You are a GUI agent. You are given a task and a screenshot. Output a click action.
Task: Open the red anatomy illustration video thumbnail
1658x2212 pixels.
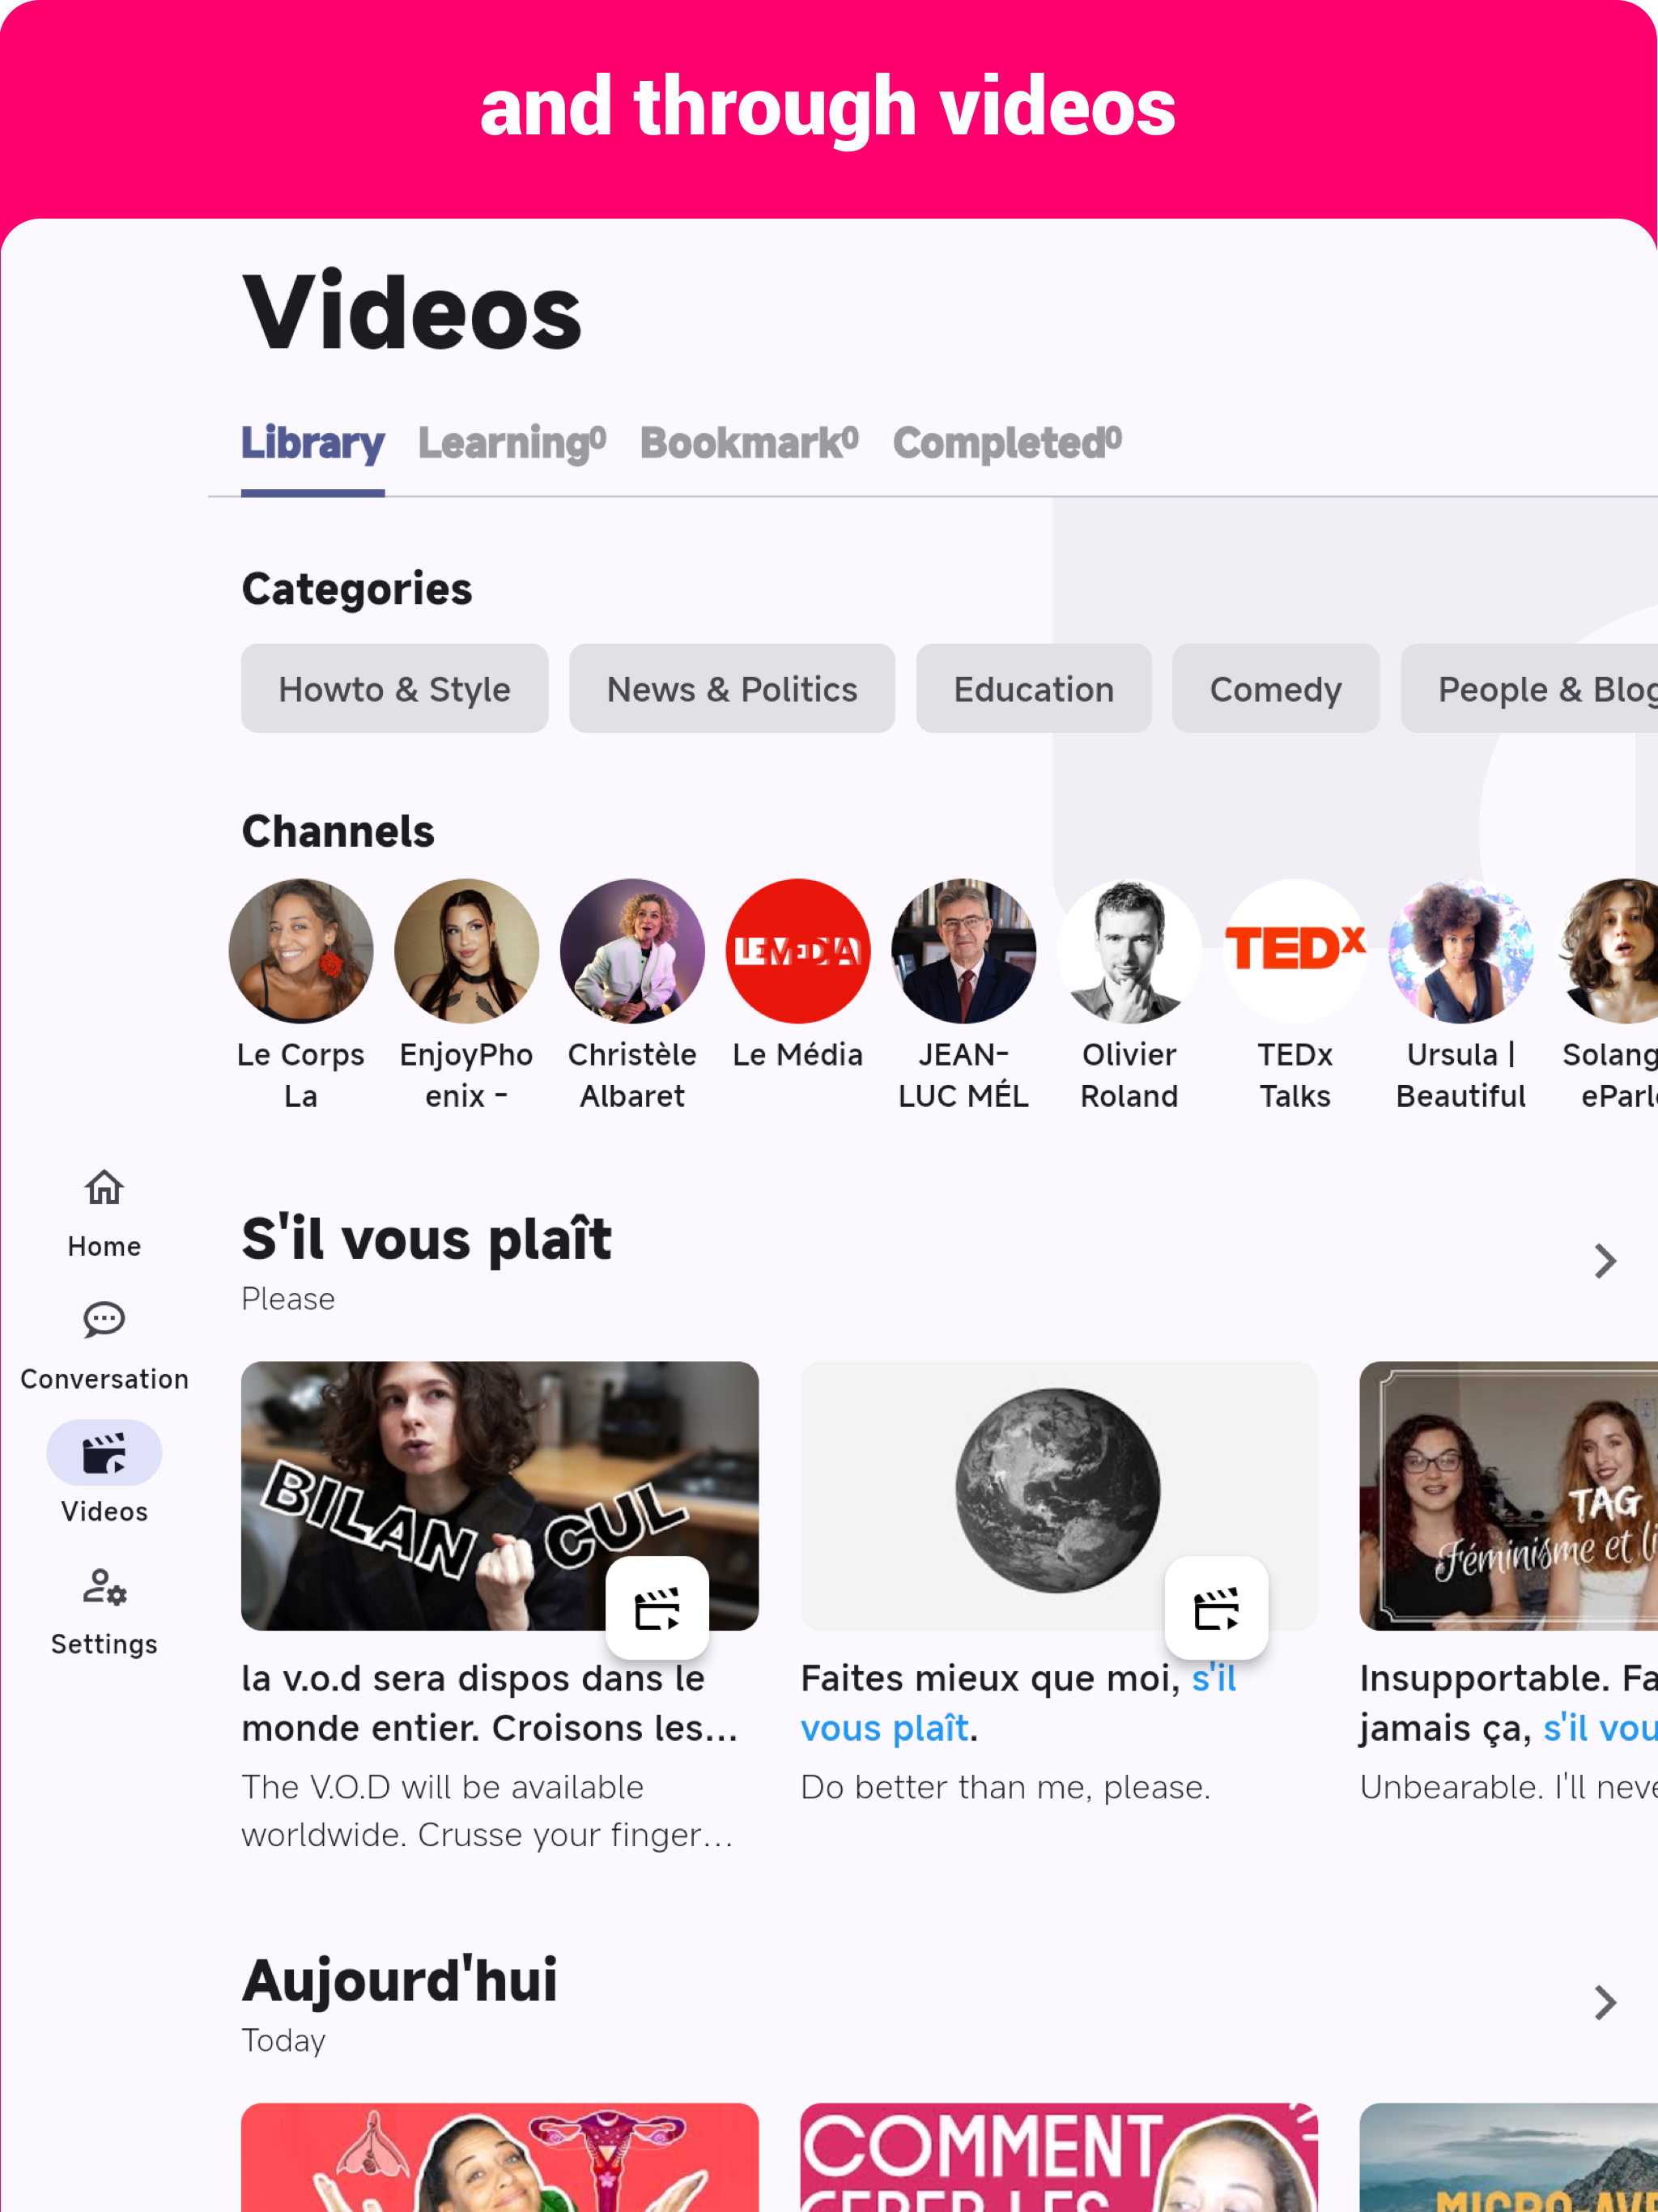500,2157
